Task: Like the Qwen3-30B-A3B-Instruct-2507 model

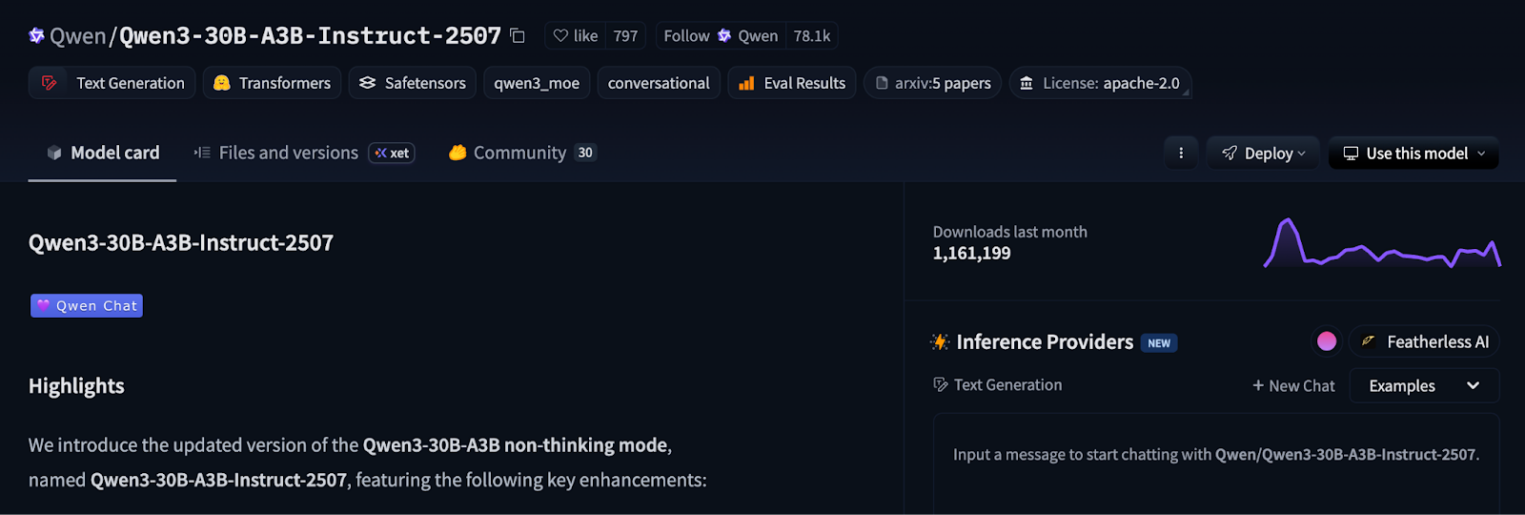Action: click(575, 36)
